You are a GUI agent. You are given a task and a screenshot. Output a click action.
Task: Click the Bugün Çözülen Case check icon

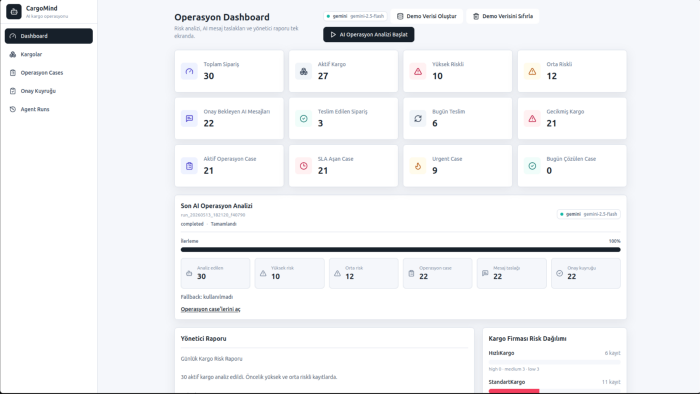532,166
